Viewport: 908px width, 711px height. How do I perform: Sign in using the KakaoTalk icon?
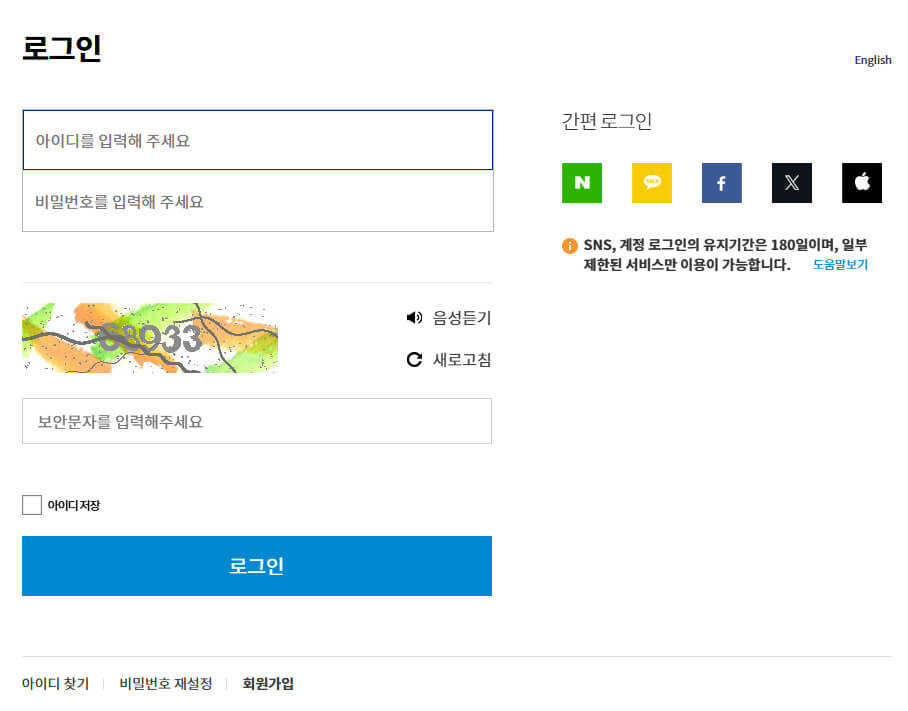pos(652,183)
